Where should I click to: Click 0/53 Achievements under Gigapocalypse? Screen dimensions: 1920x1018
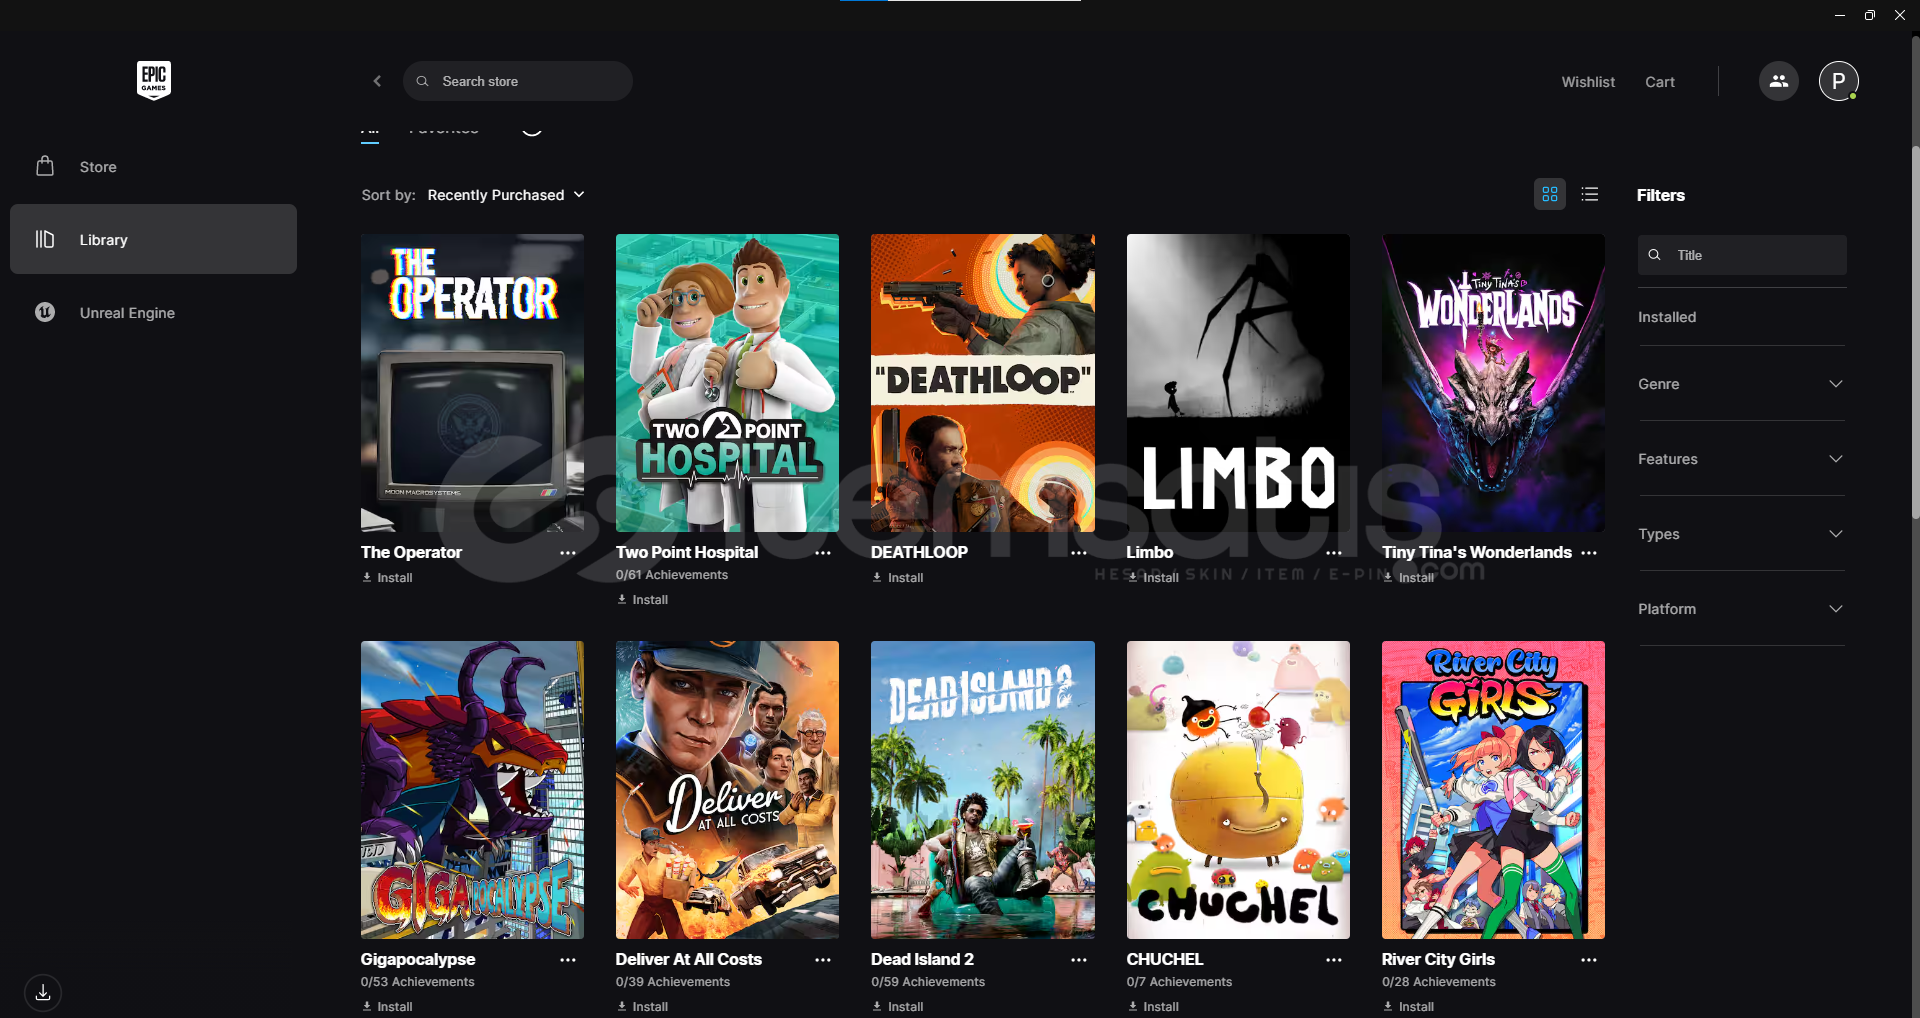[x=418, y=982]
